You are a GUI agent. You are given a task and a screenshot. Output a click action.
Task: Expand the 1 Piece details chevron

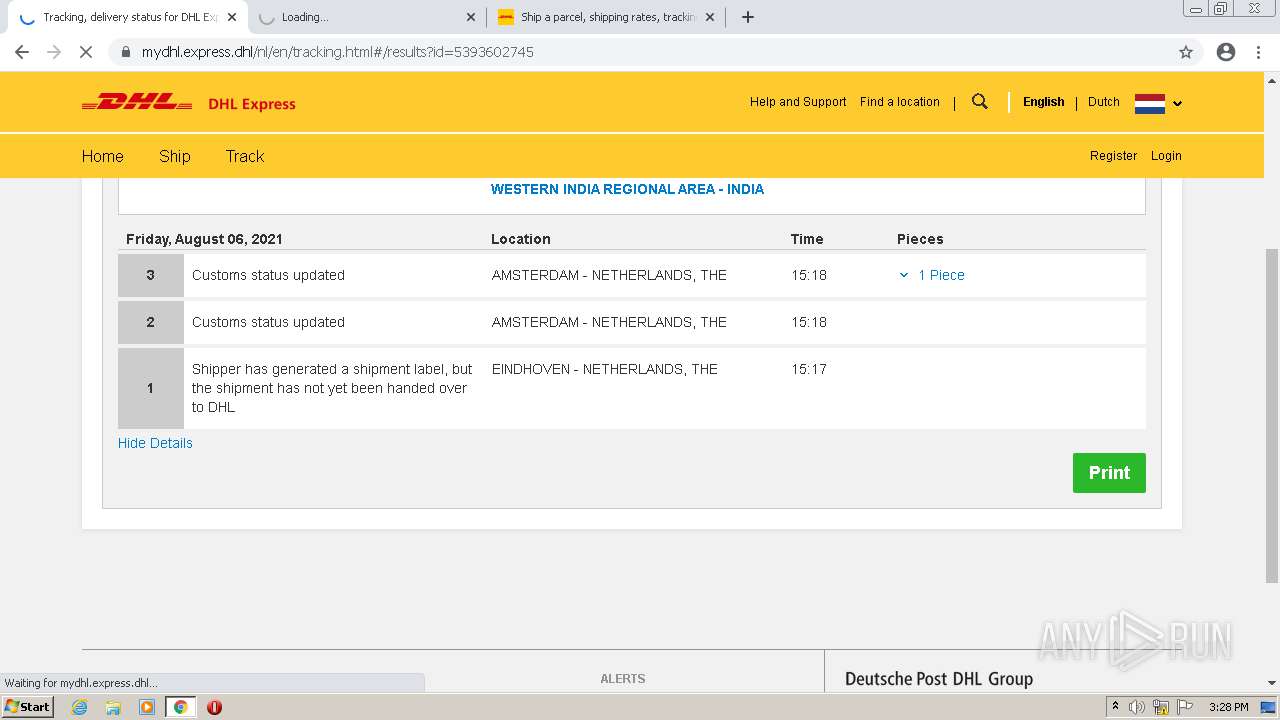[x=904, y=275]
